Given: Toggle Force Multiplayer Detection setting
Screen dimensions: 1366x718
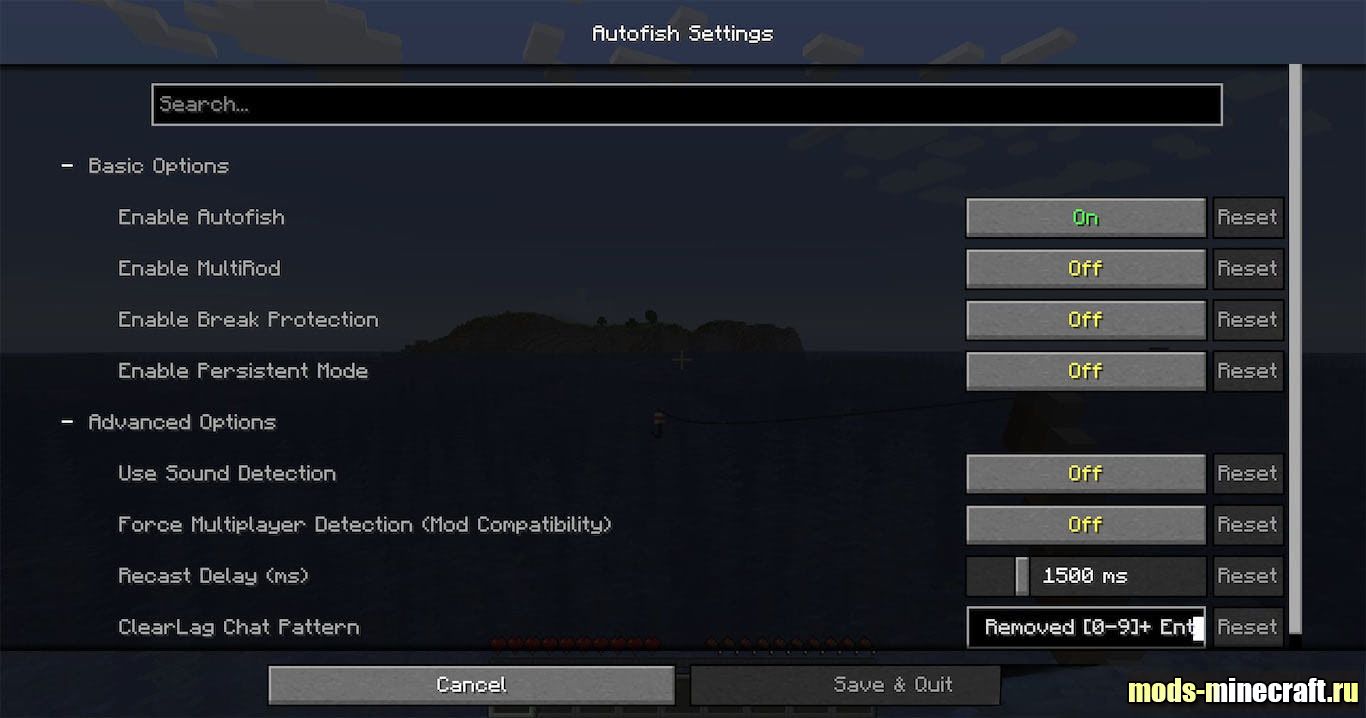Looking at the screenshot, I should click(1086, 524).
